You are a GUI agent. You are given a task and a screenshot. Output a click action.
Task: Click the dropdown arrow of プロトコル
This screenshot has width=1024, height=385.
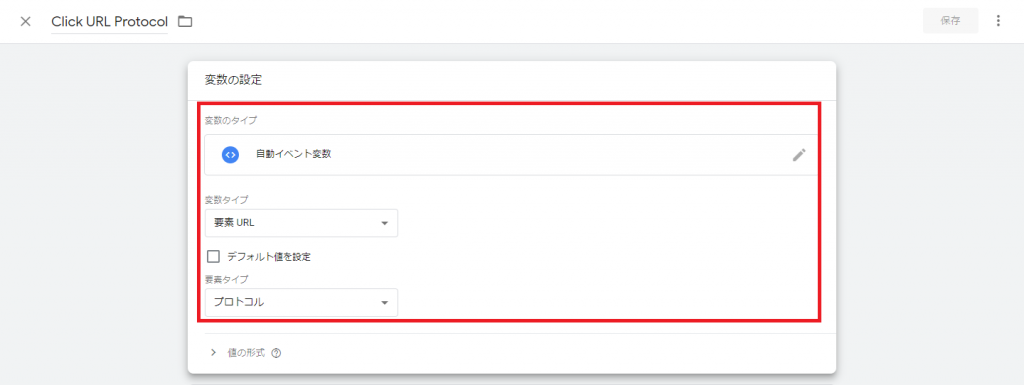[x=385, y=303]
